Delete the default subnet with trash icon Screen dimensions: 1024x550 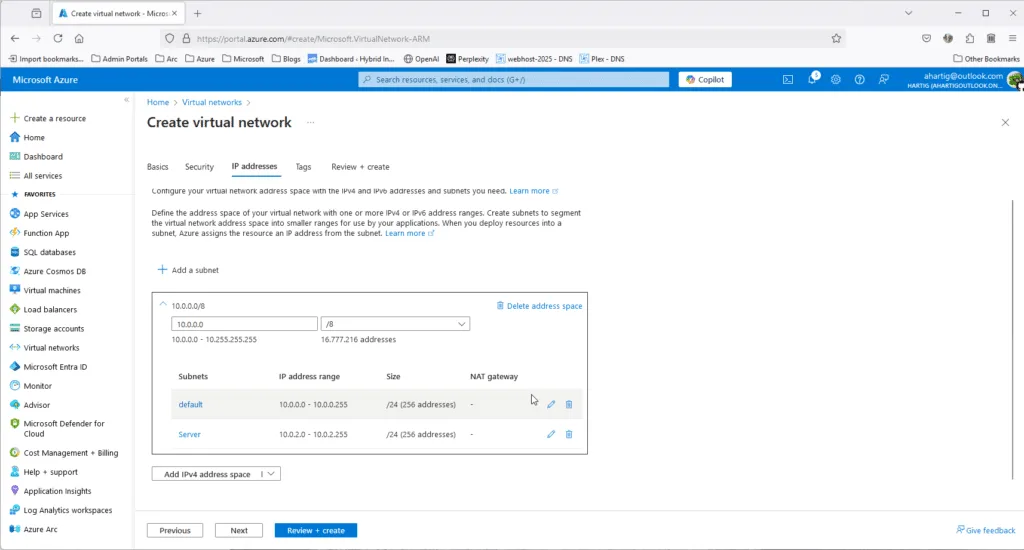pyautogui.click(x=569, y=404)
